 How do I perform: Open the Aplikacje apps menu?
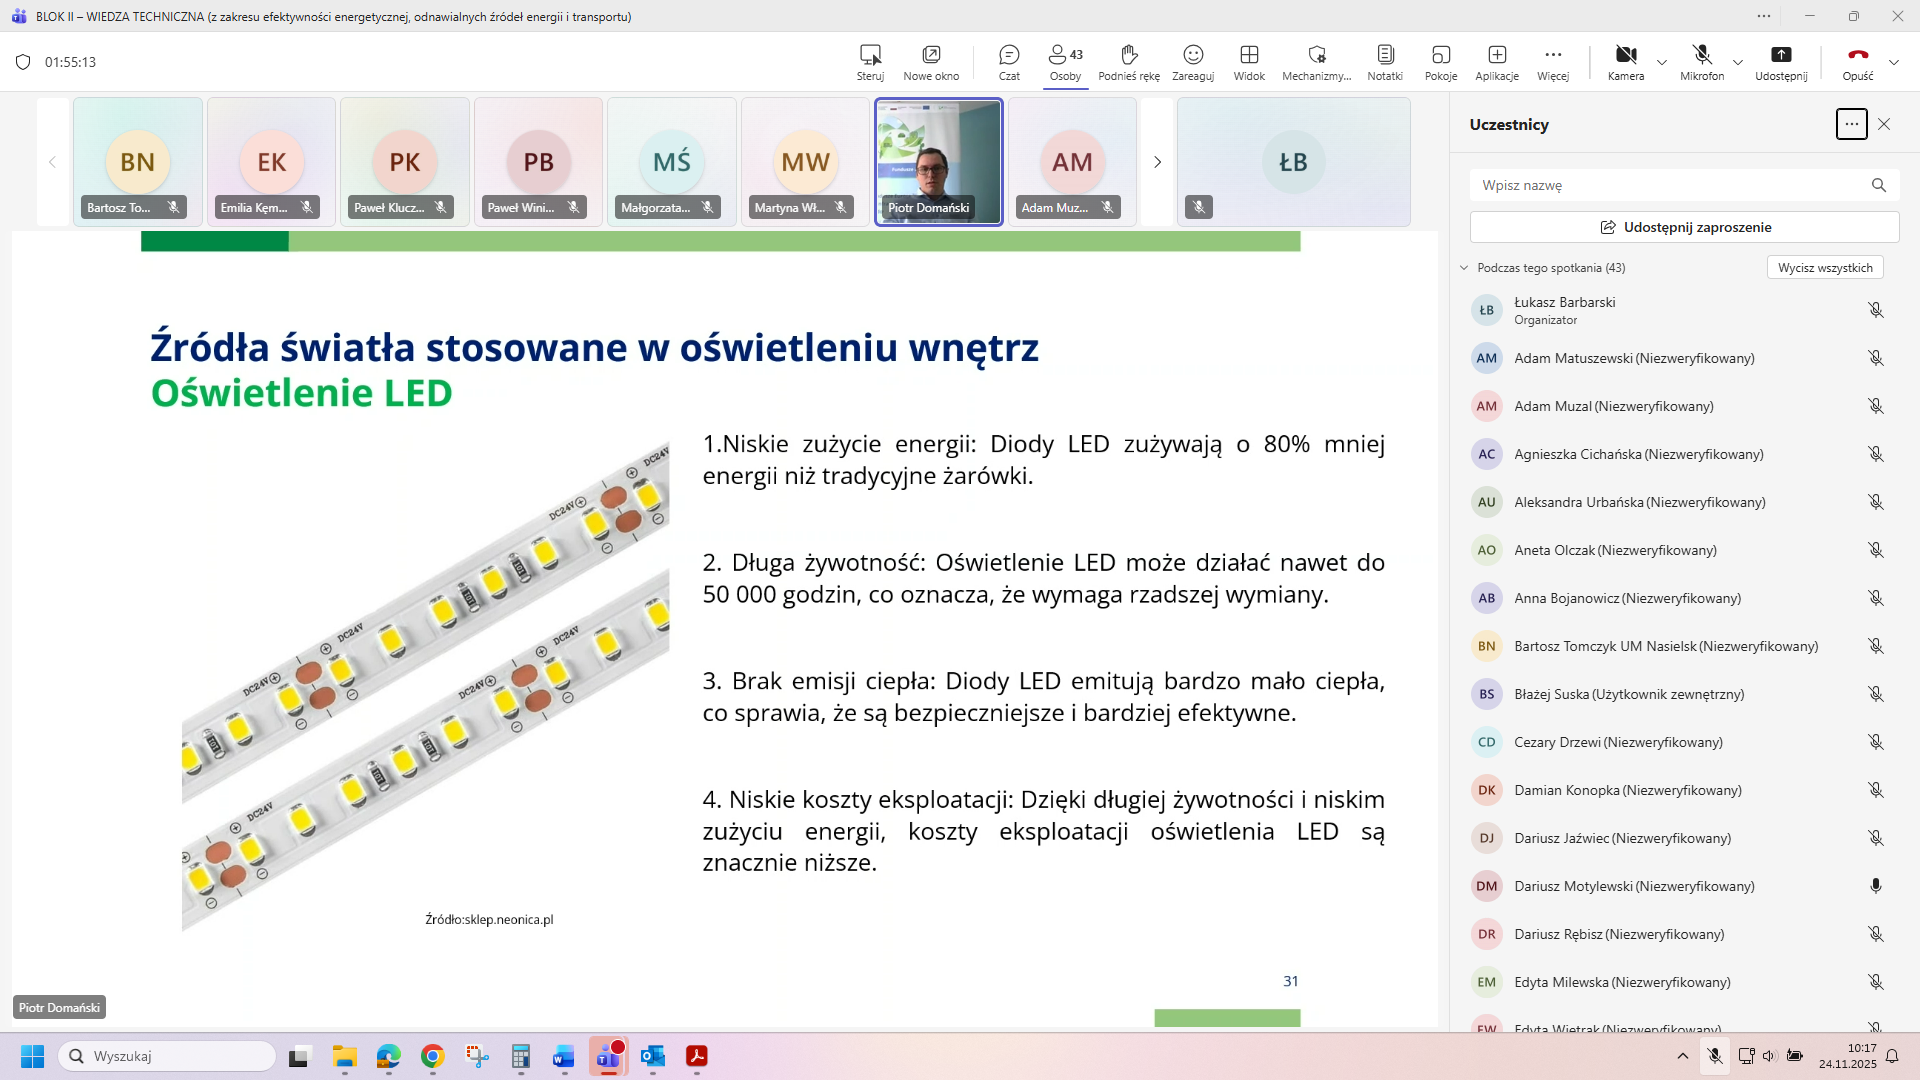[1497, 62]
